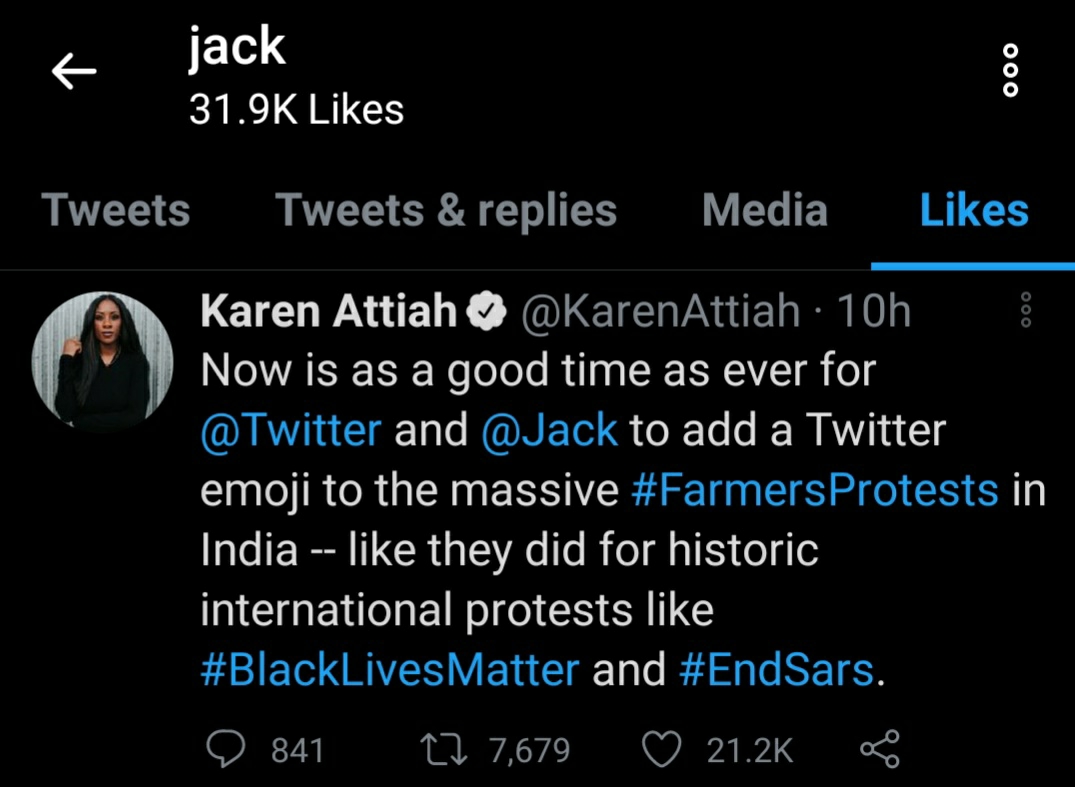Open Karen Attiah's profile picture

[x=102, y=362]
